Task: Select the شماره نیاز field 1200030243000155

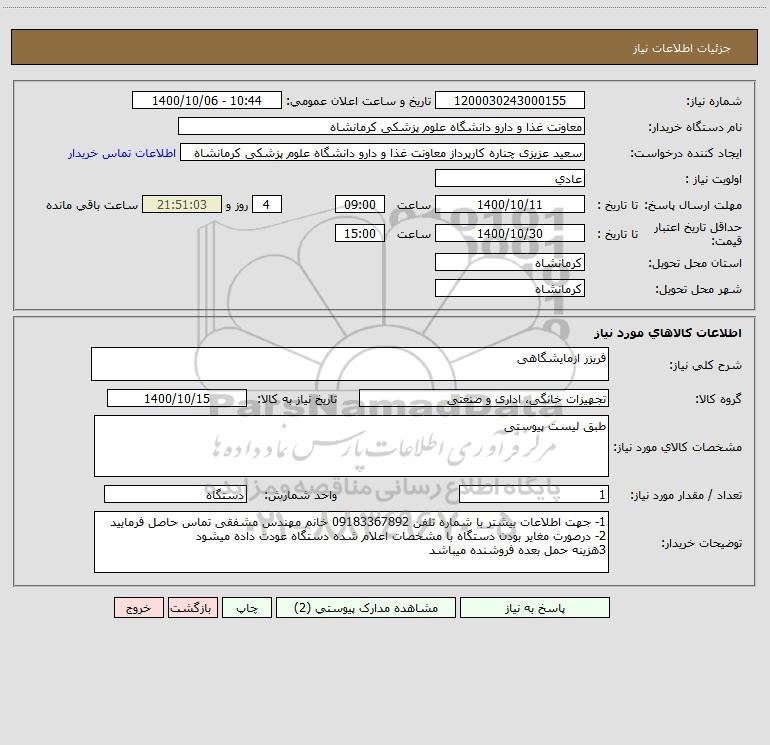Action: tap(510, 100)
